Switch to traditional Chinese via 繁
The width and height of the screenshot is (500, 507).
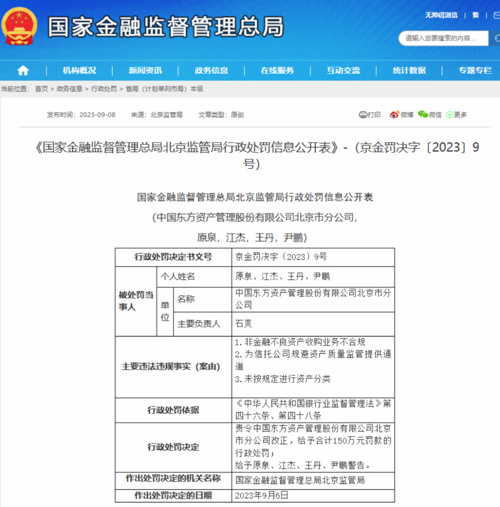(x=476, y=15)
